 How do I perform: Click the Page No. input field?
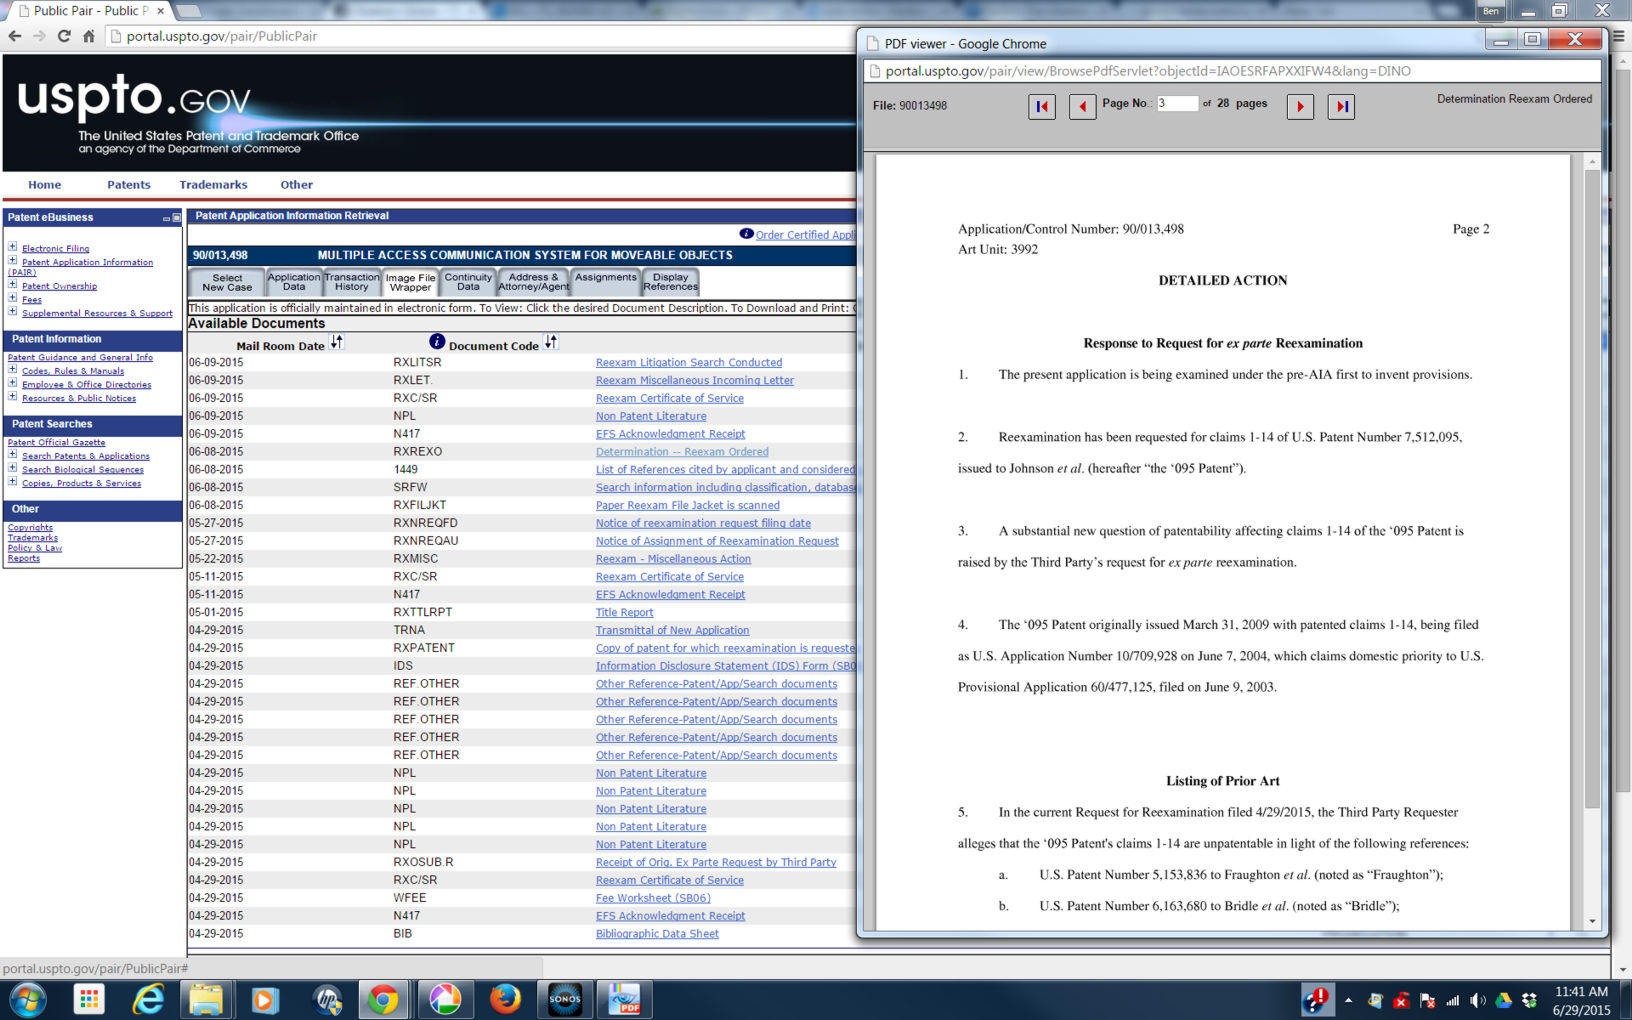coord(1177,103)
